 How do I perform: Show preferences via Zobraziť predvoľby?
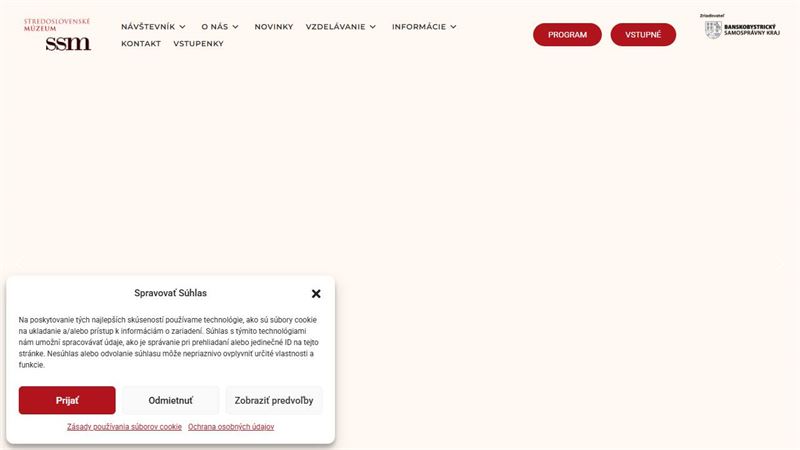[274, 401]
